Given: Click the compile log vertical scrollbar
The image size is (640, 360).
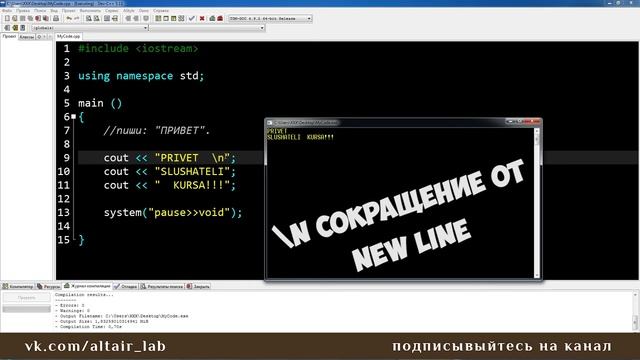Looking at the screenshot, I should coord(636,311).
